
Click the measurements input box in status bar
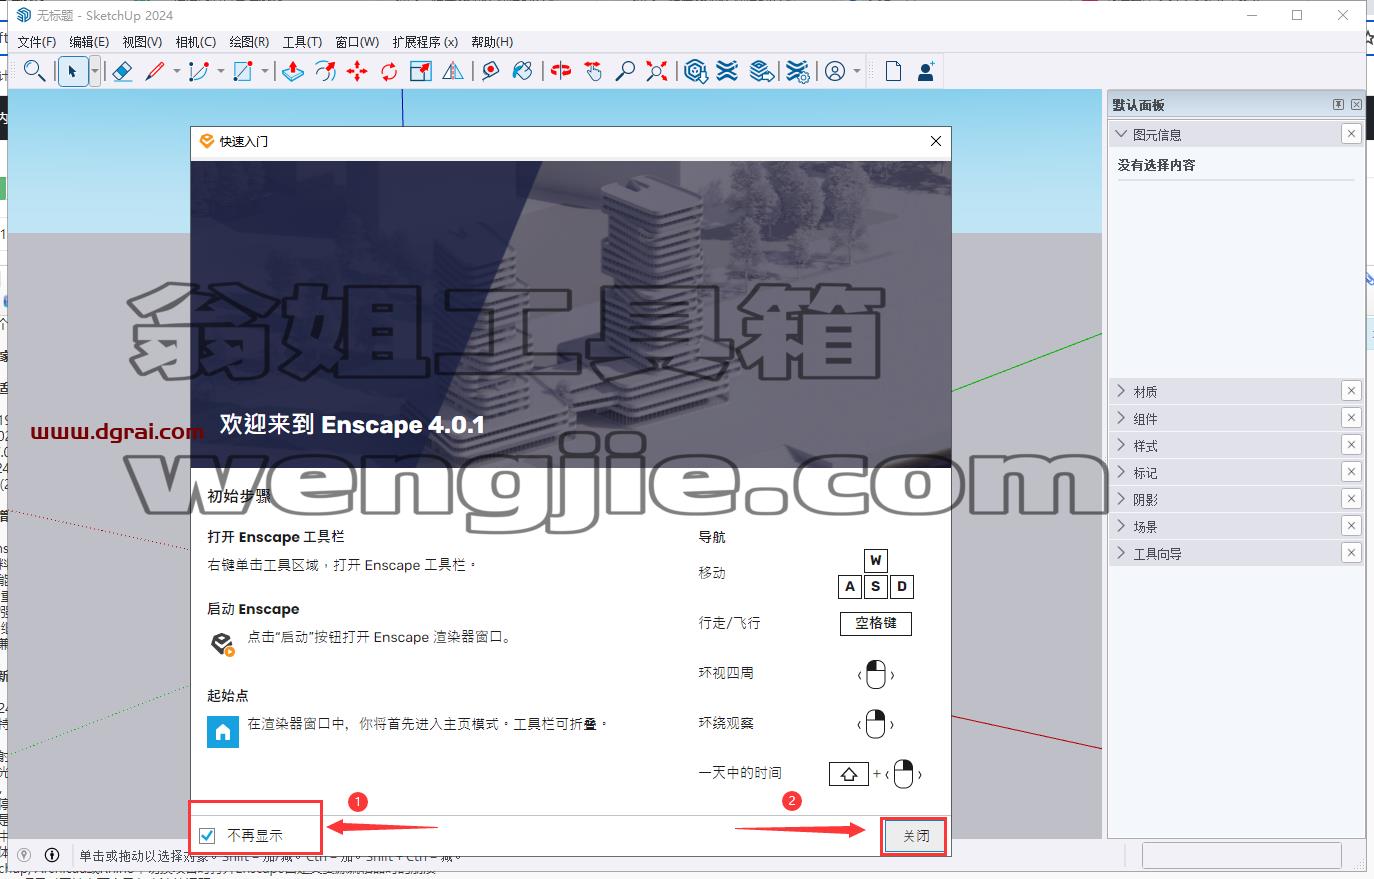point(1241,855)
